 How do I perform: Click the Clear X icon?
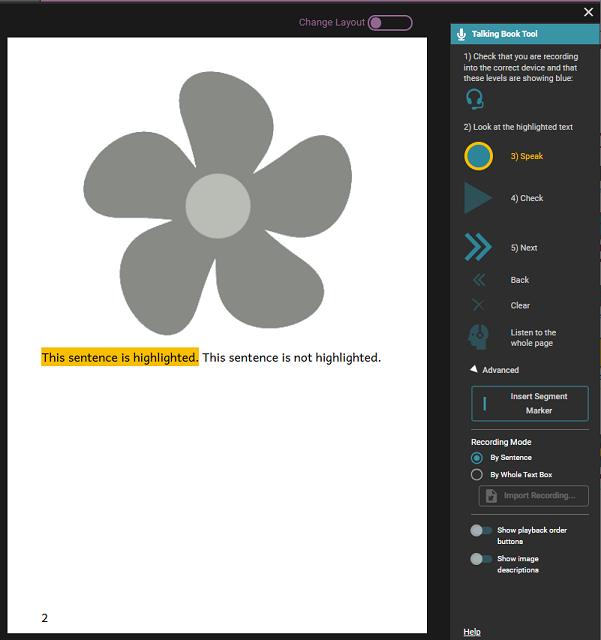coord(478,306)
